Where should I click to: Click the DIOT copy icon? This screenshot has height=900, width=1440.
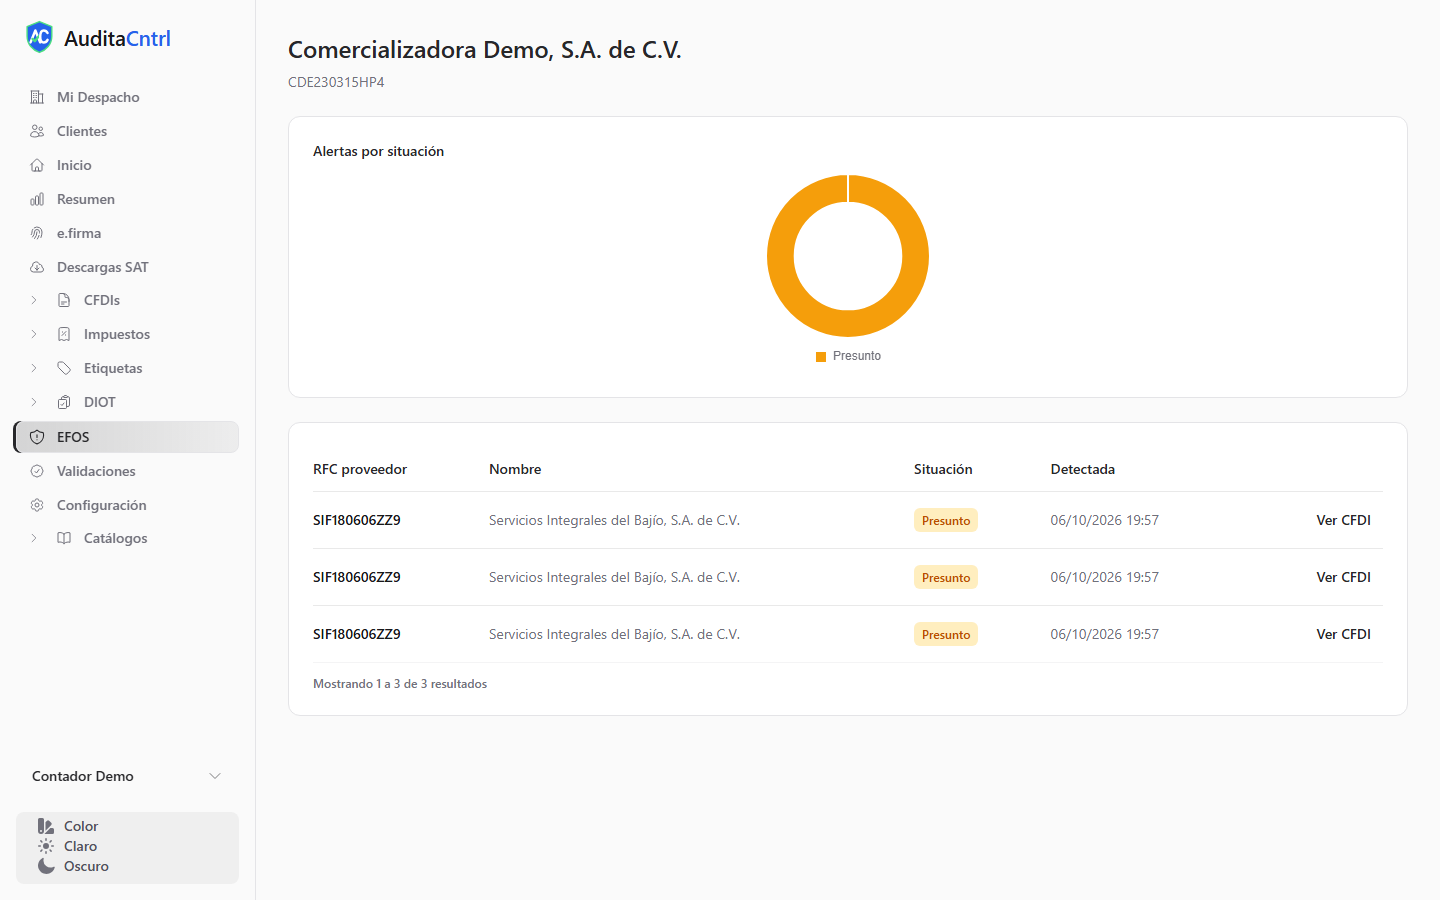64,402
